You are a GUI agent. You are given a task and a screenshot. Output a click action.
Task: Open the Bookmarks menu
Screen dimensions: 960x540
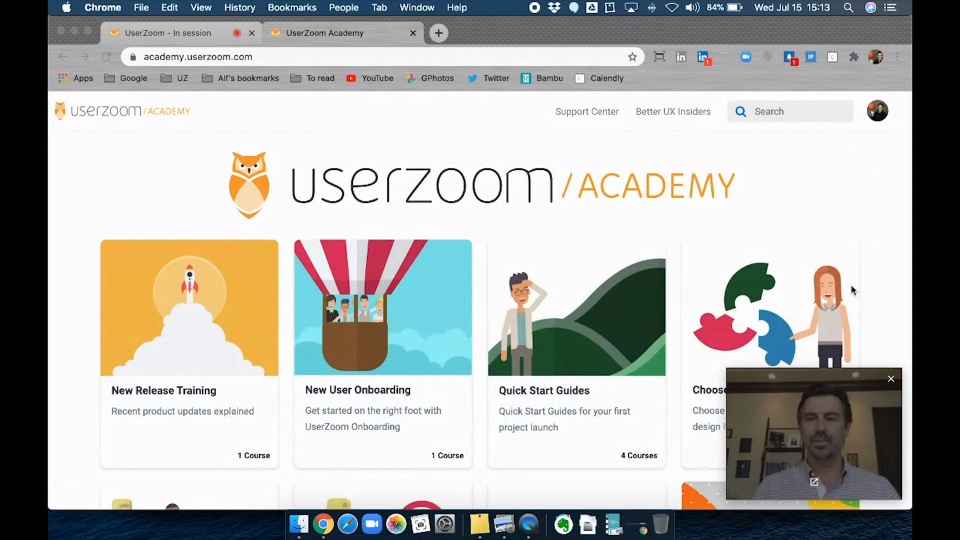[x=292, y=7]
